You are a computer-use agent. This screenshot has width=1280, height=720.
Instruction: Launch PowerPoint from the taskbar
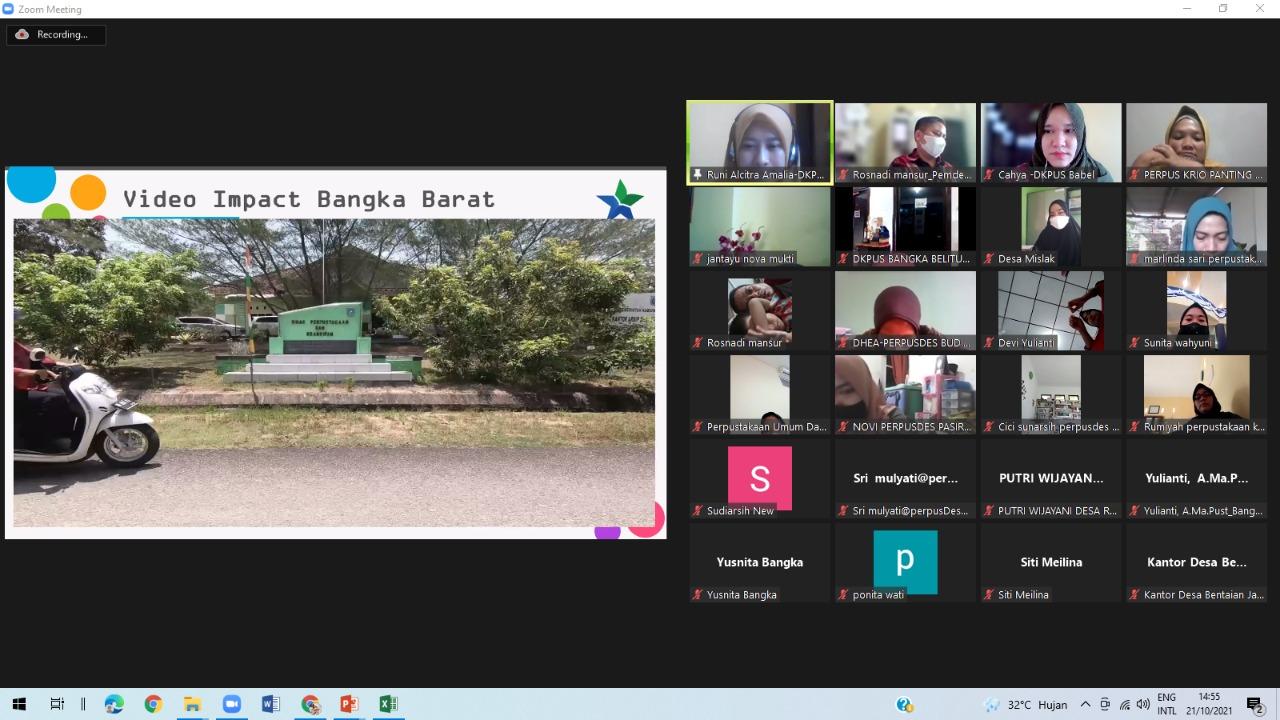pyautogui.click(x=349, y=704)
